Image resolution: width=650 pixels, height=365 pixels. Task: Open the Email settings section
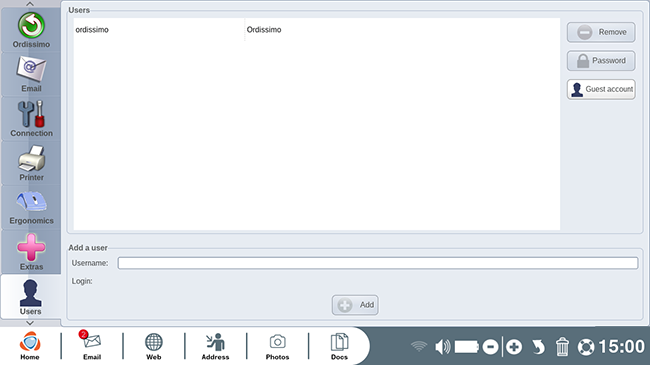[31, 75]
